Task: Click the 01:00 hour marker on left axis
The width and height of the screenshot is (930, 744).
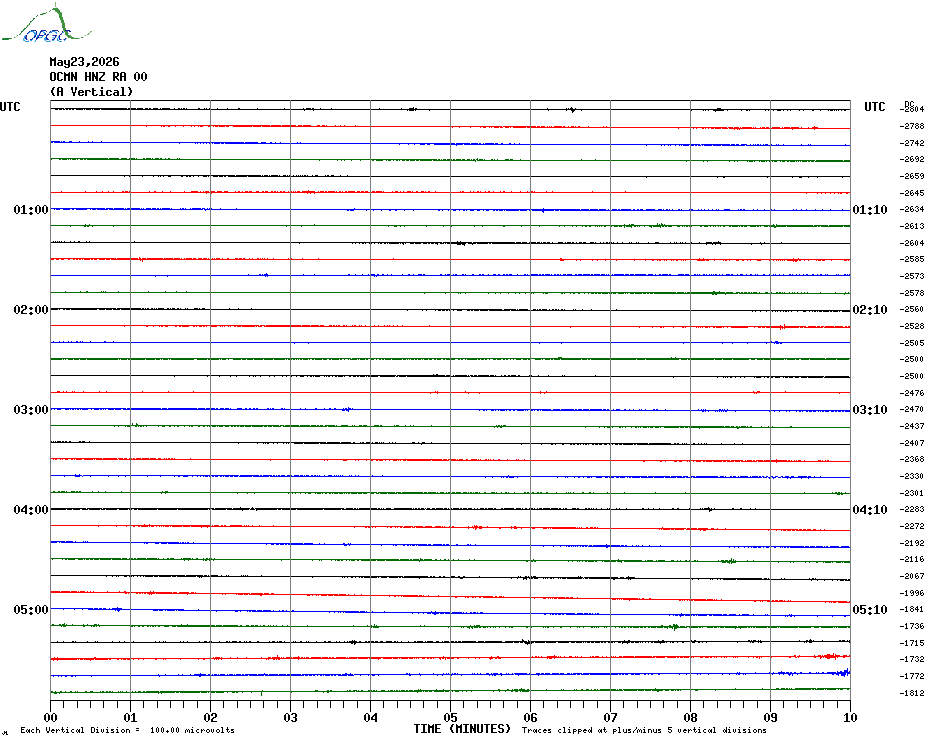Action: click(x=31, y=209)
